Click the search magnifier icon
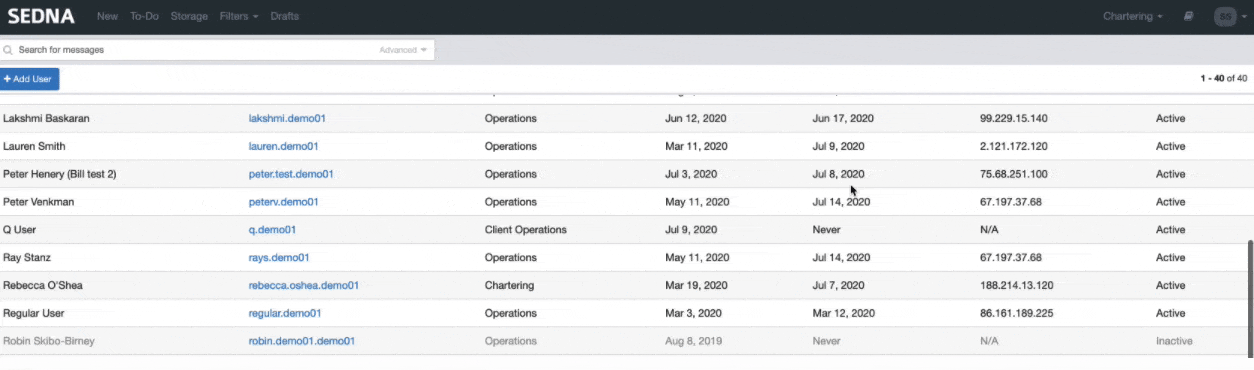This screenshot has height=370, width=1254. 8,50
